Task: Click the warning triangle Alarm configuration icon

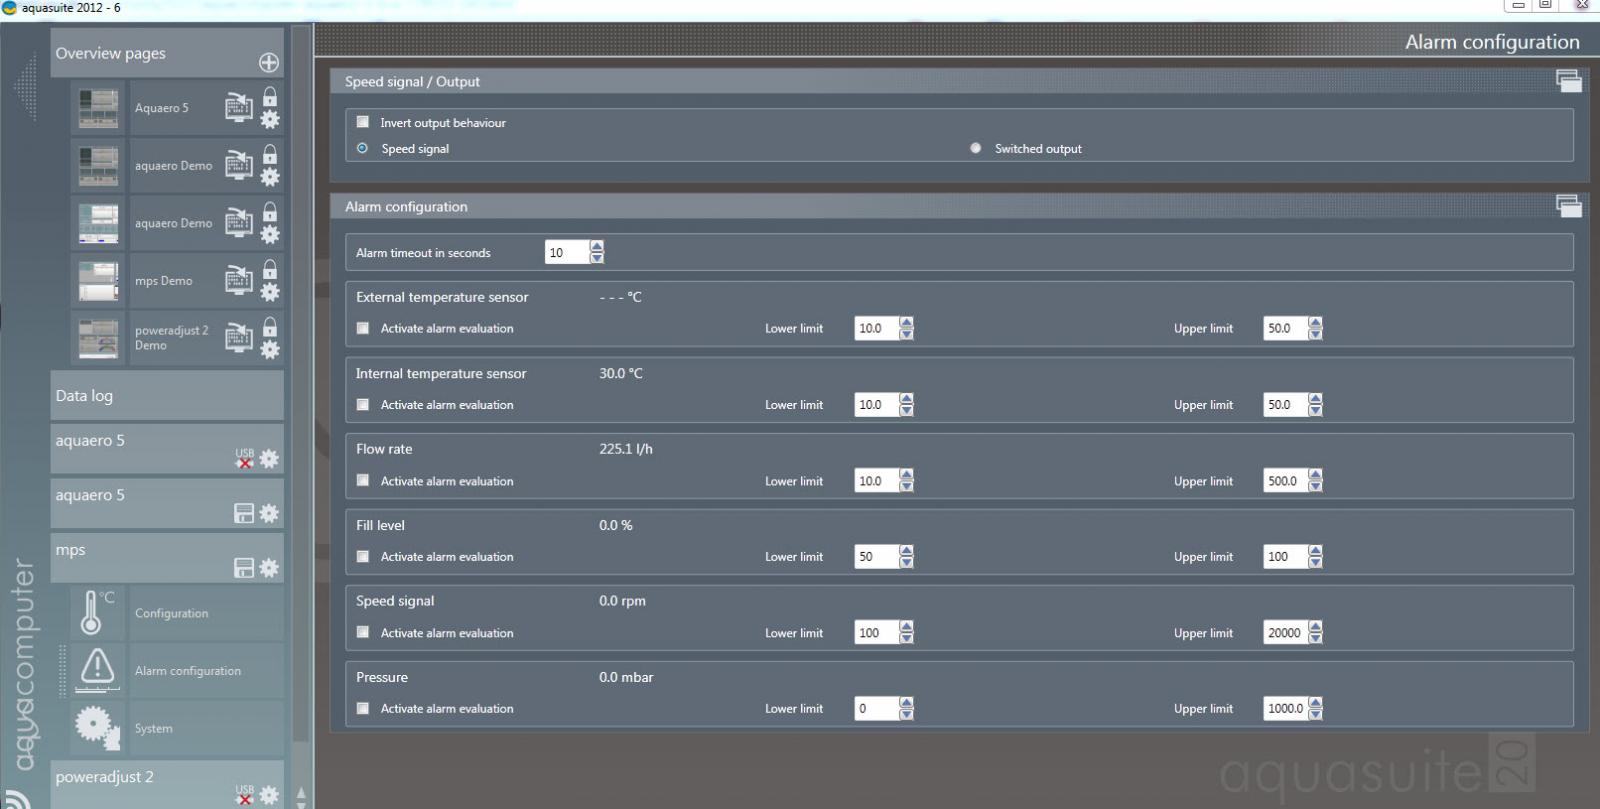Action: point(97,670)
